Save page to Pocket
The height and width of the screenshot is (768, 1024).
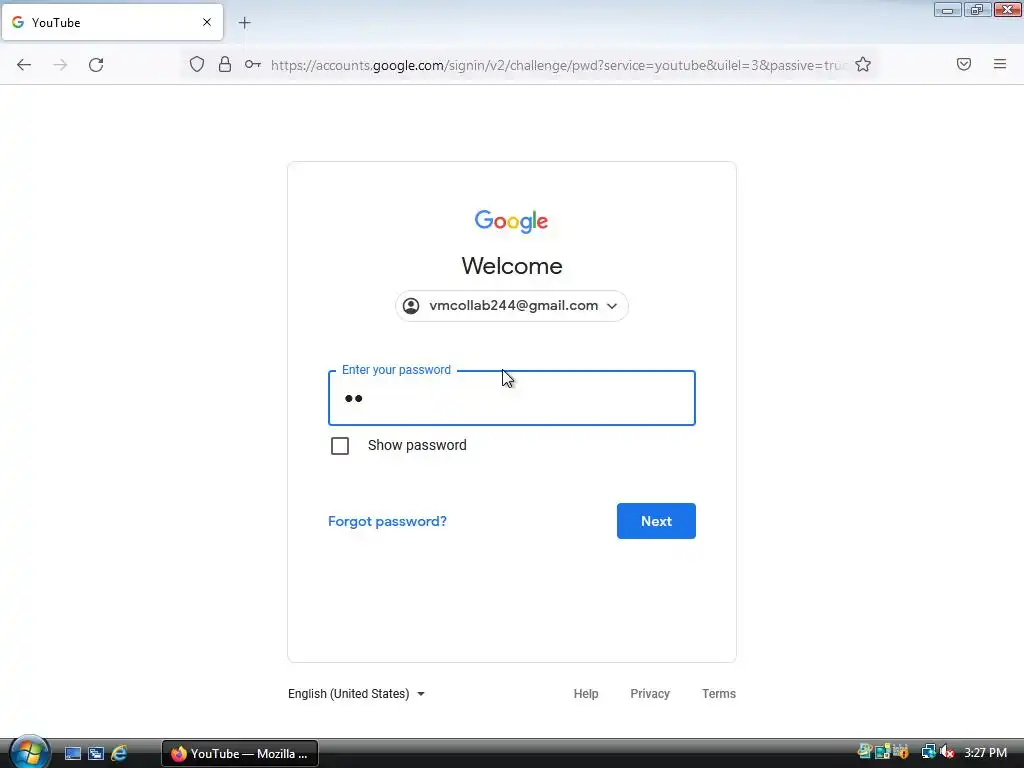[963, 64]
